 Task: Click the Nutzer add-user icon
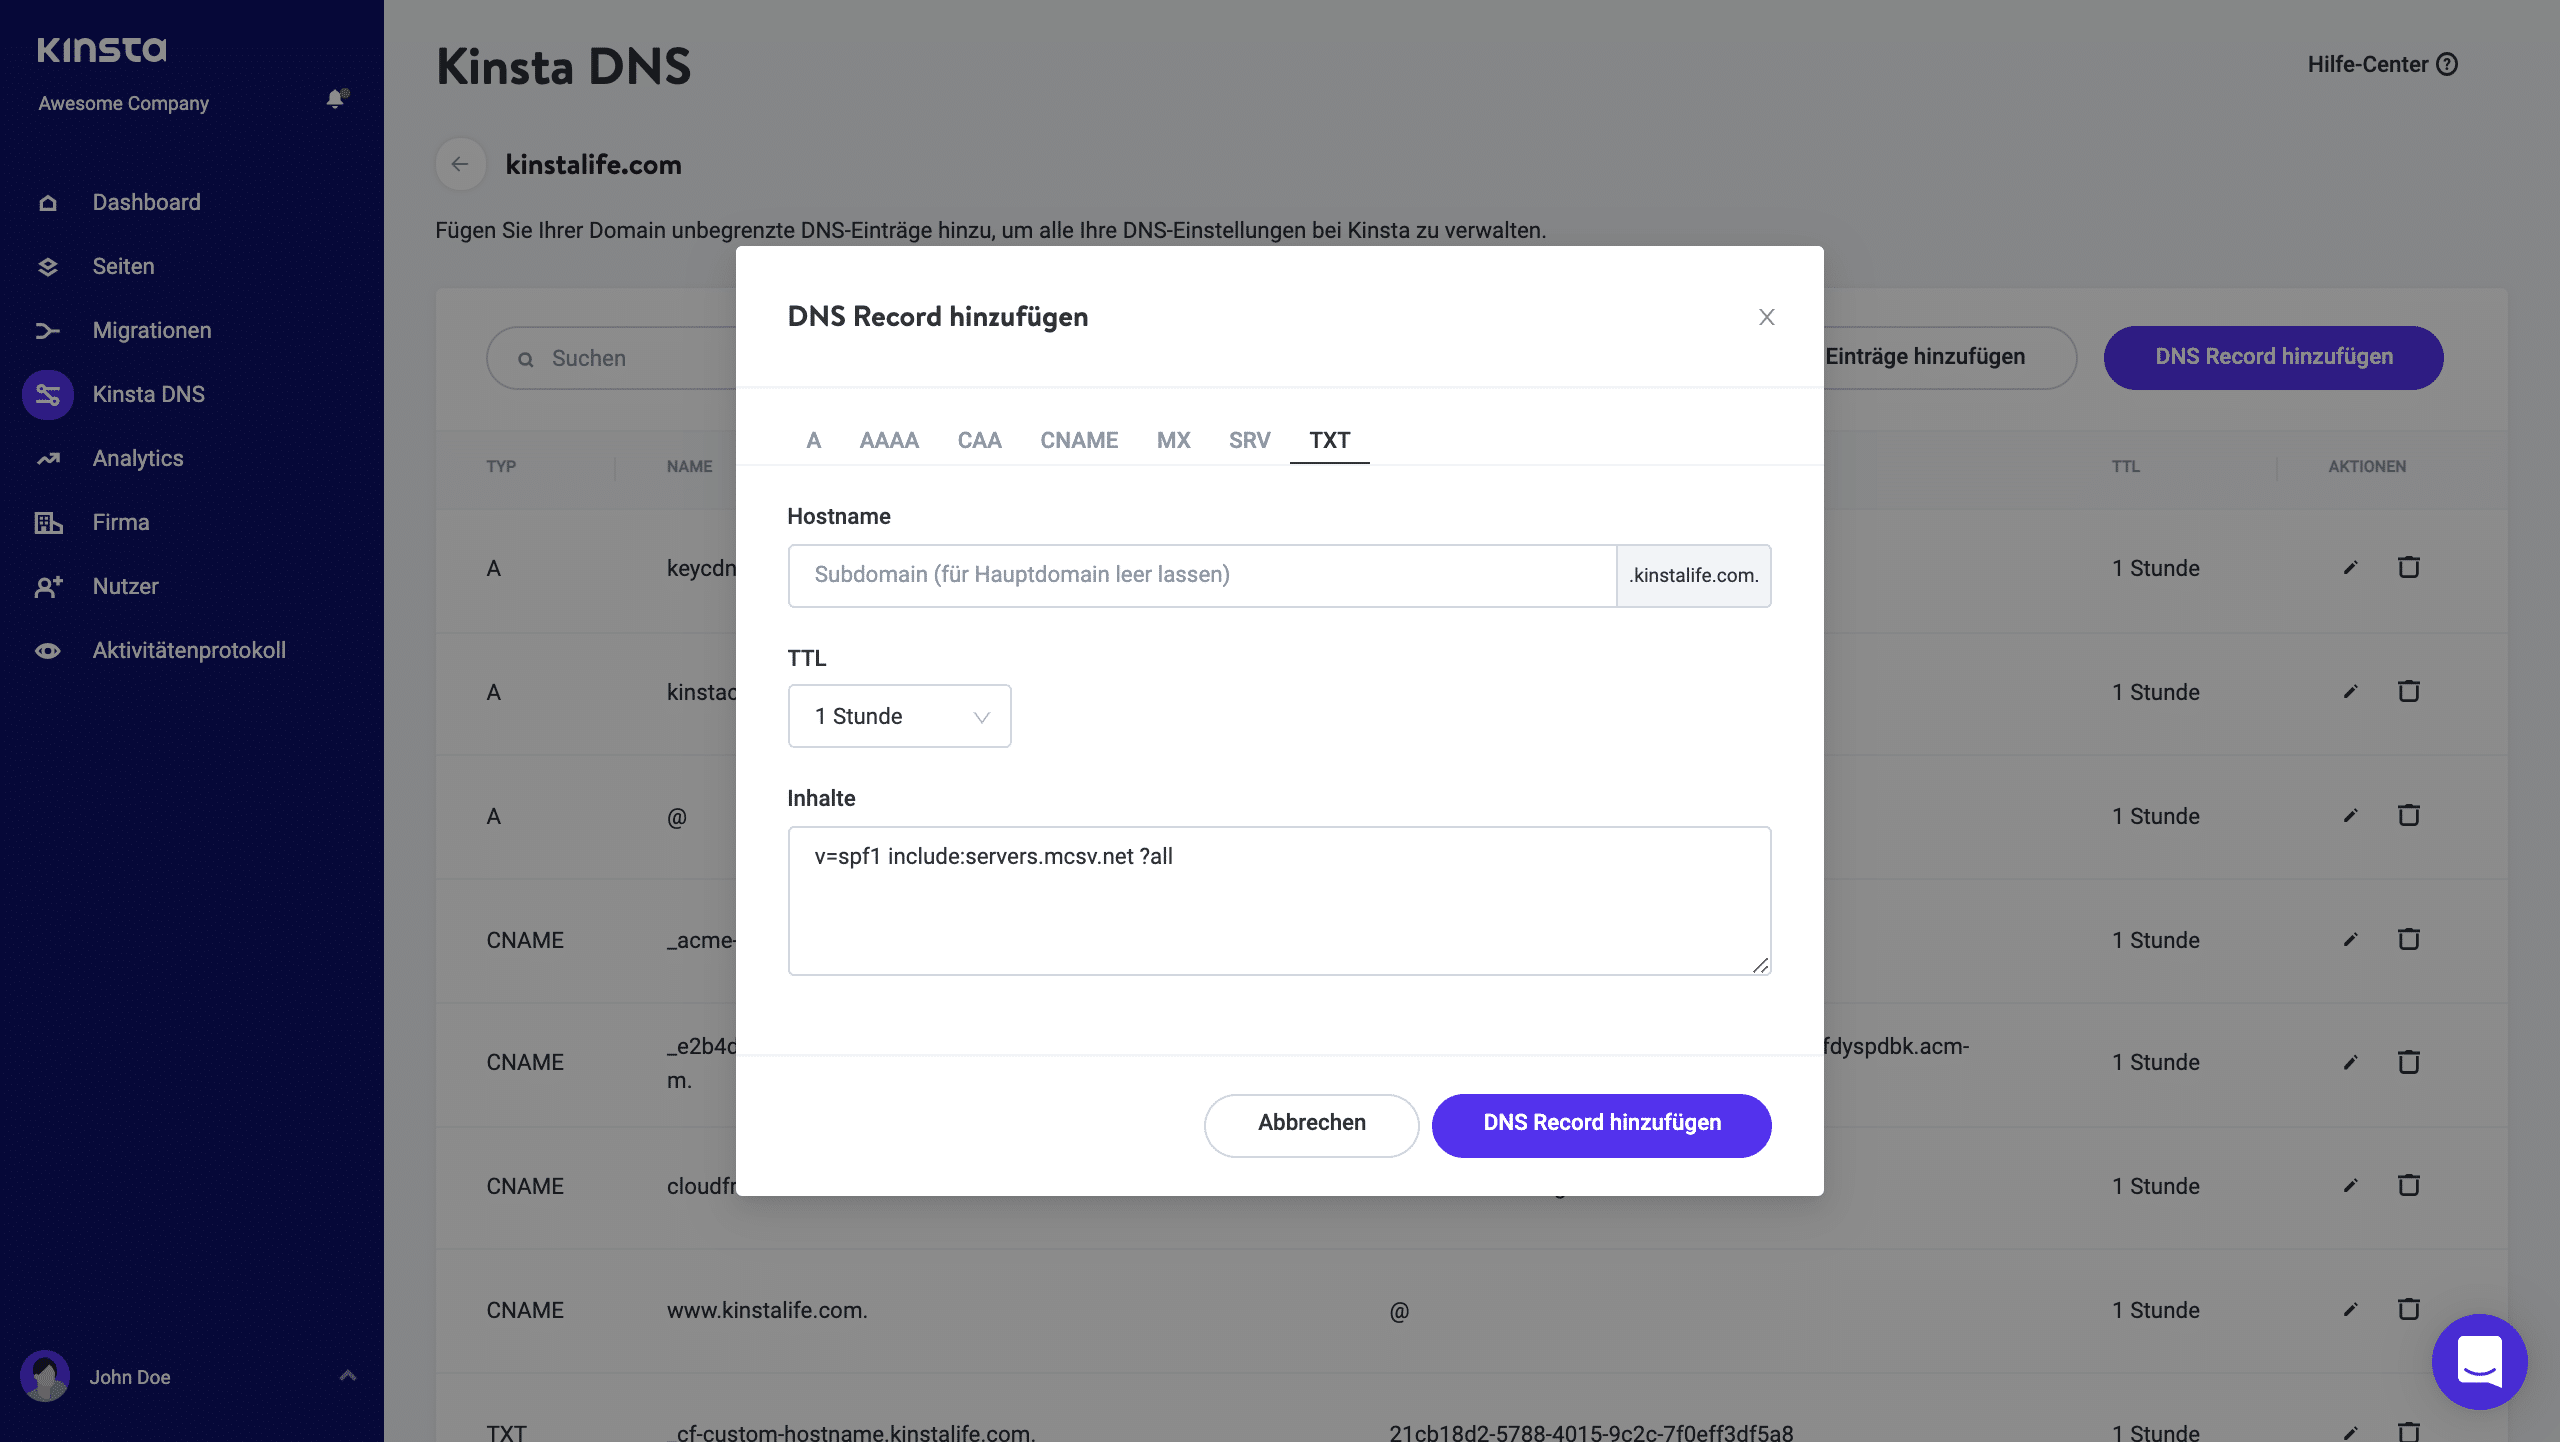(x=48, y=587)
